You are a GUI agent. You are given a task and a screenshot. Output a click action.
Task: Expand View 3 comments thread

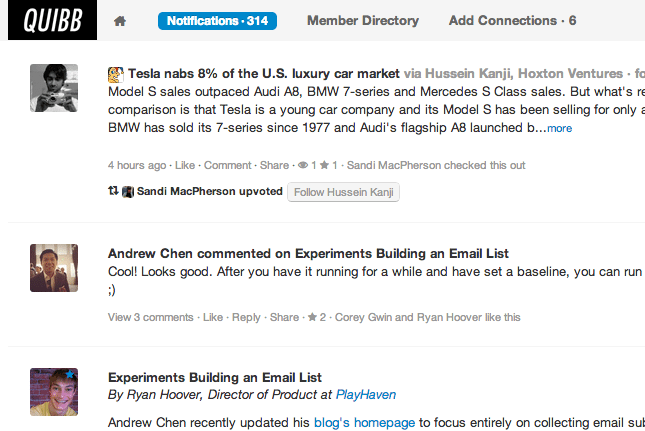(x=151, y=317)
